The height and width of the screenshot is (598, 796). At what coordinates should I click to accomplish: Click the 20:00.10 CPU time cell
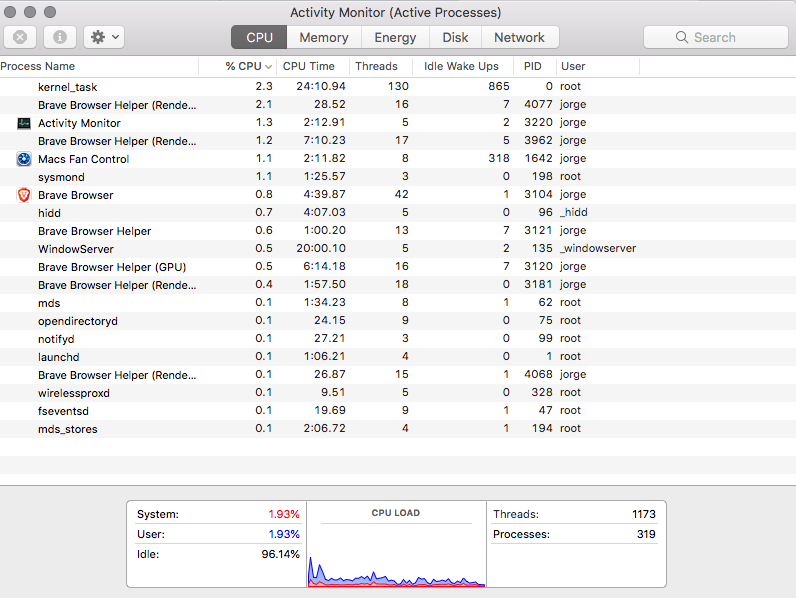[321, 248]
